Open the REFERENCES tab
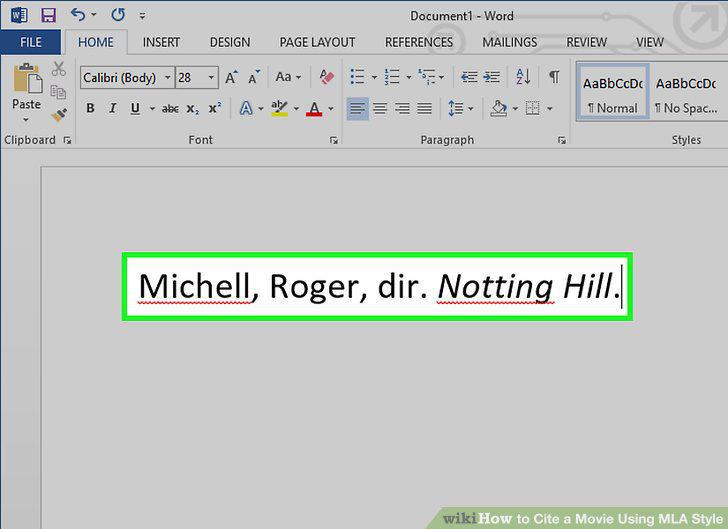 tap(419, 42)
